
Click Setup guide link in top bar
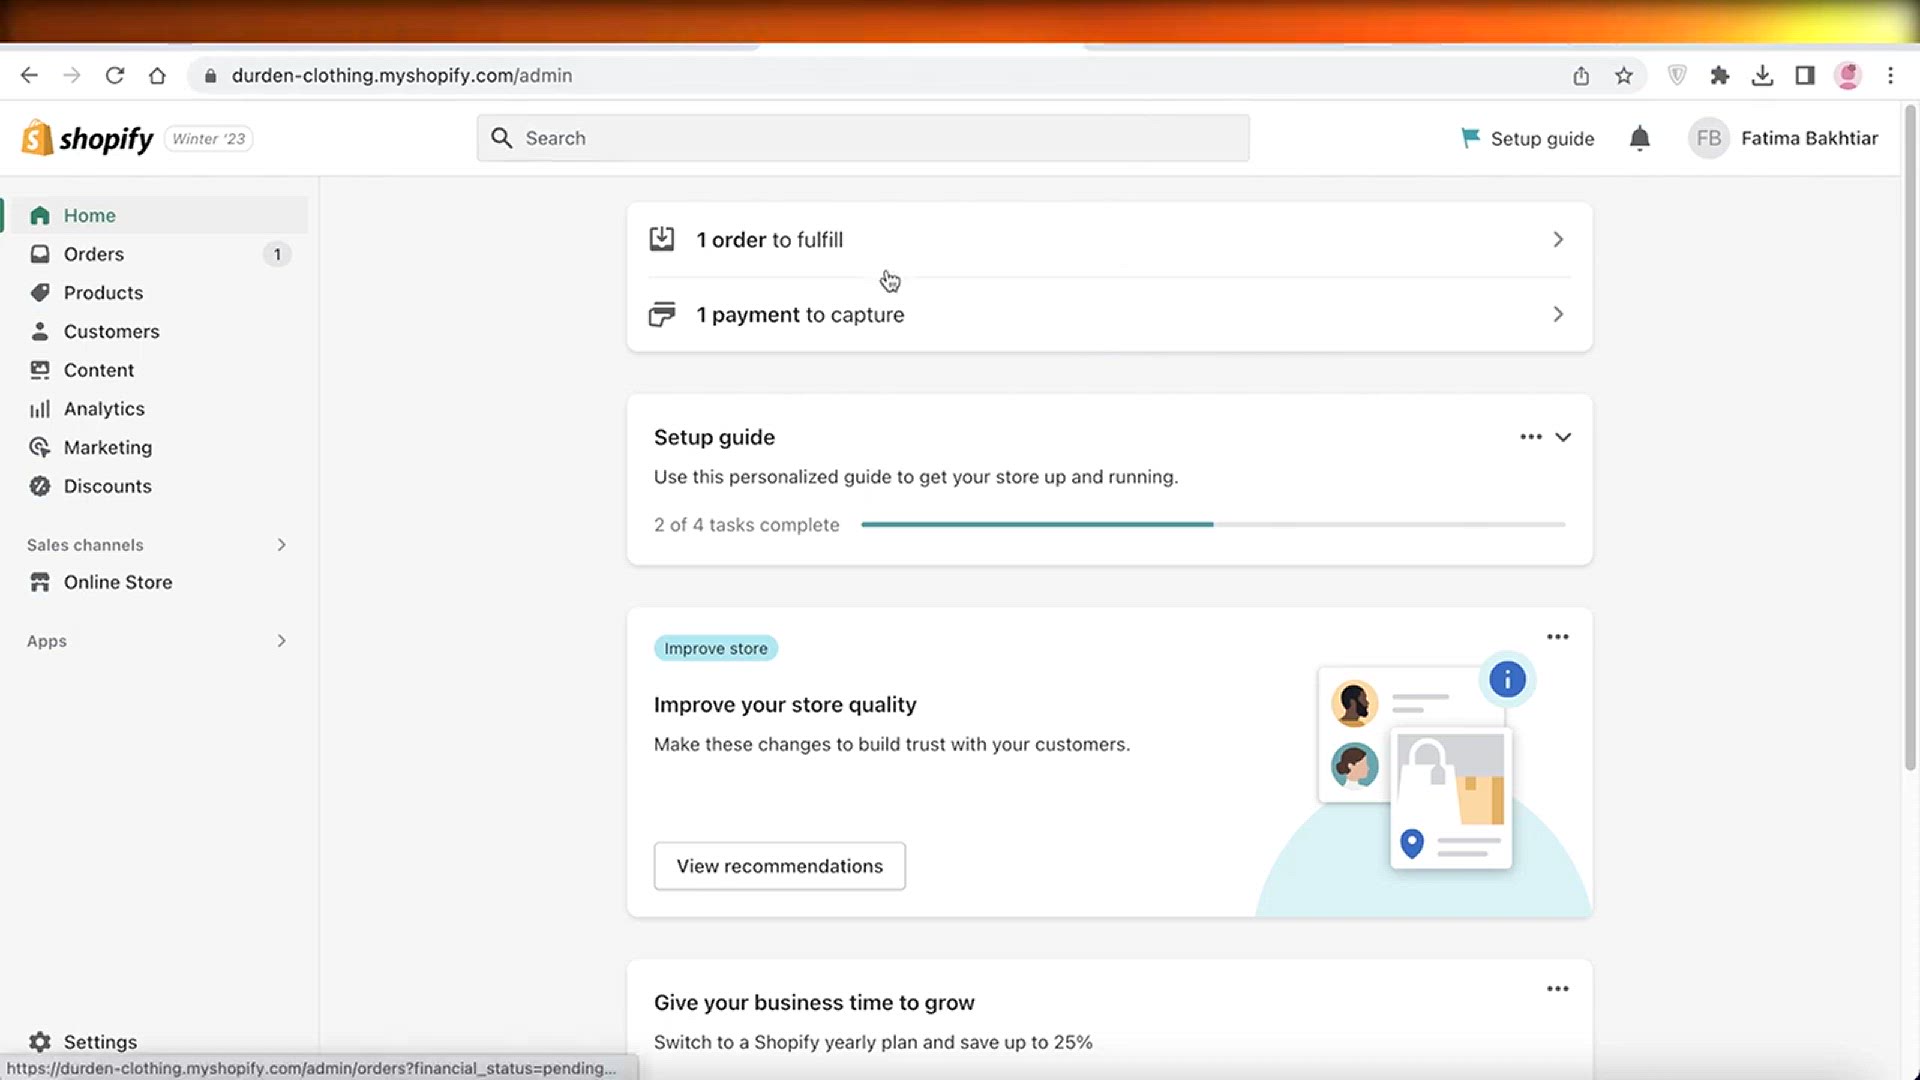pyautogui.click(x=1528, y=138)
